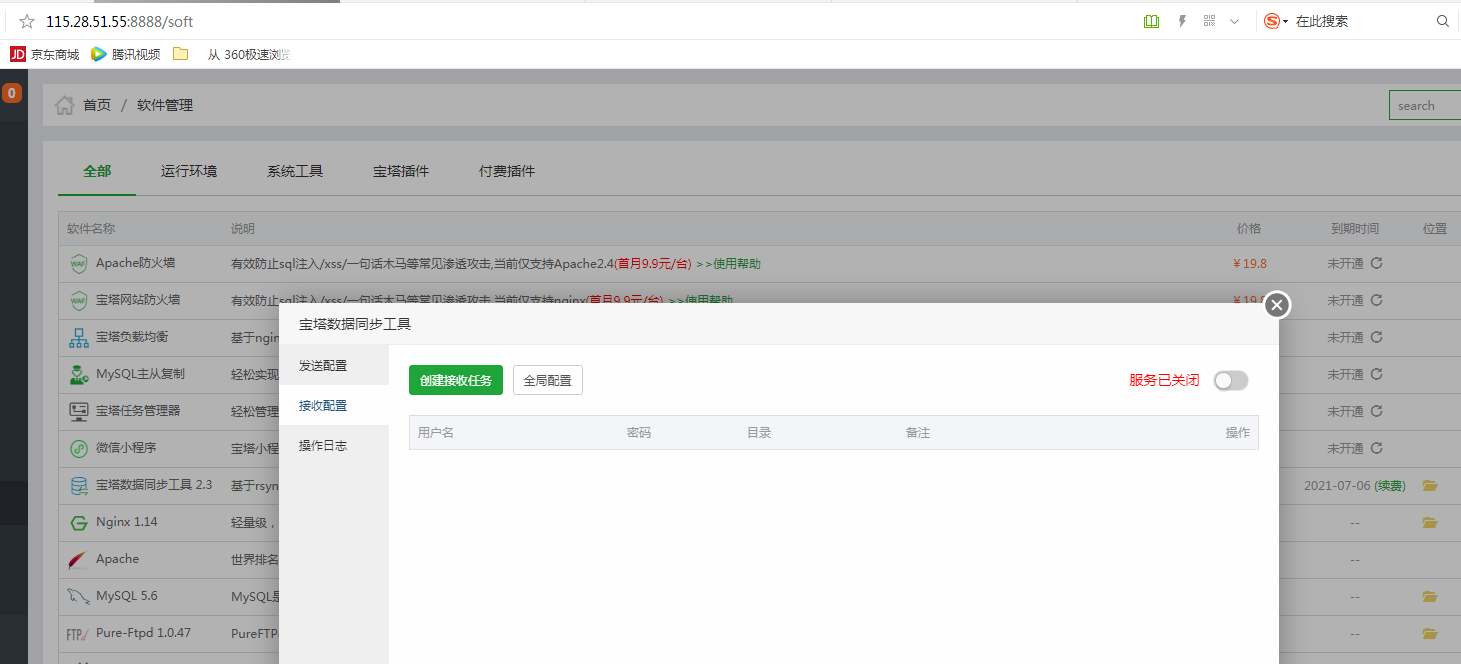Click the Apache防火墙 WAF icon
The width and height of the screenshot is (1461, 664).
[79, 264]
